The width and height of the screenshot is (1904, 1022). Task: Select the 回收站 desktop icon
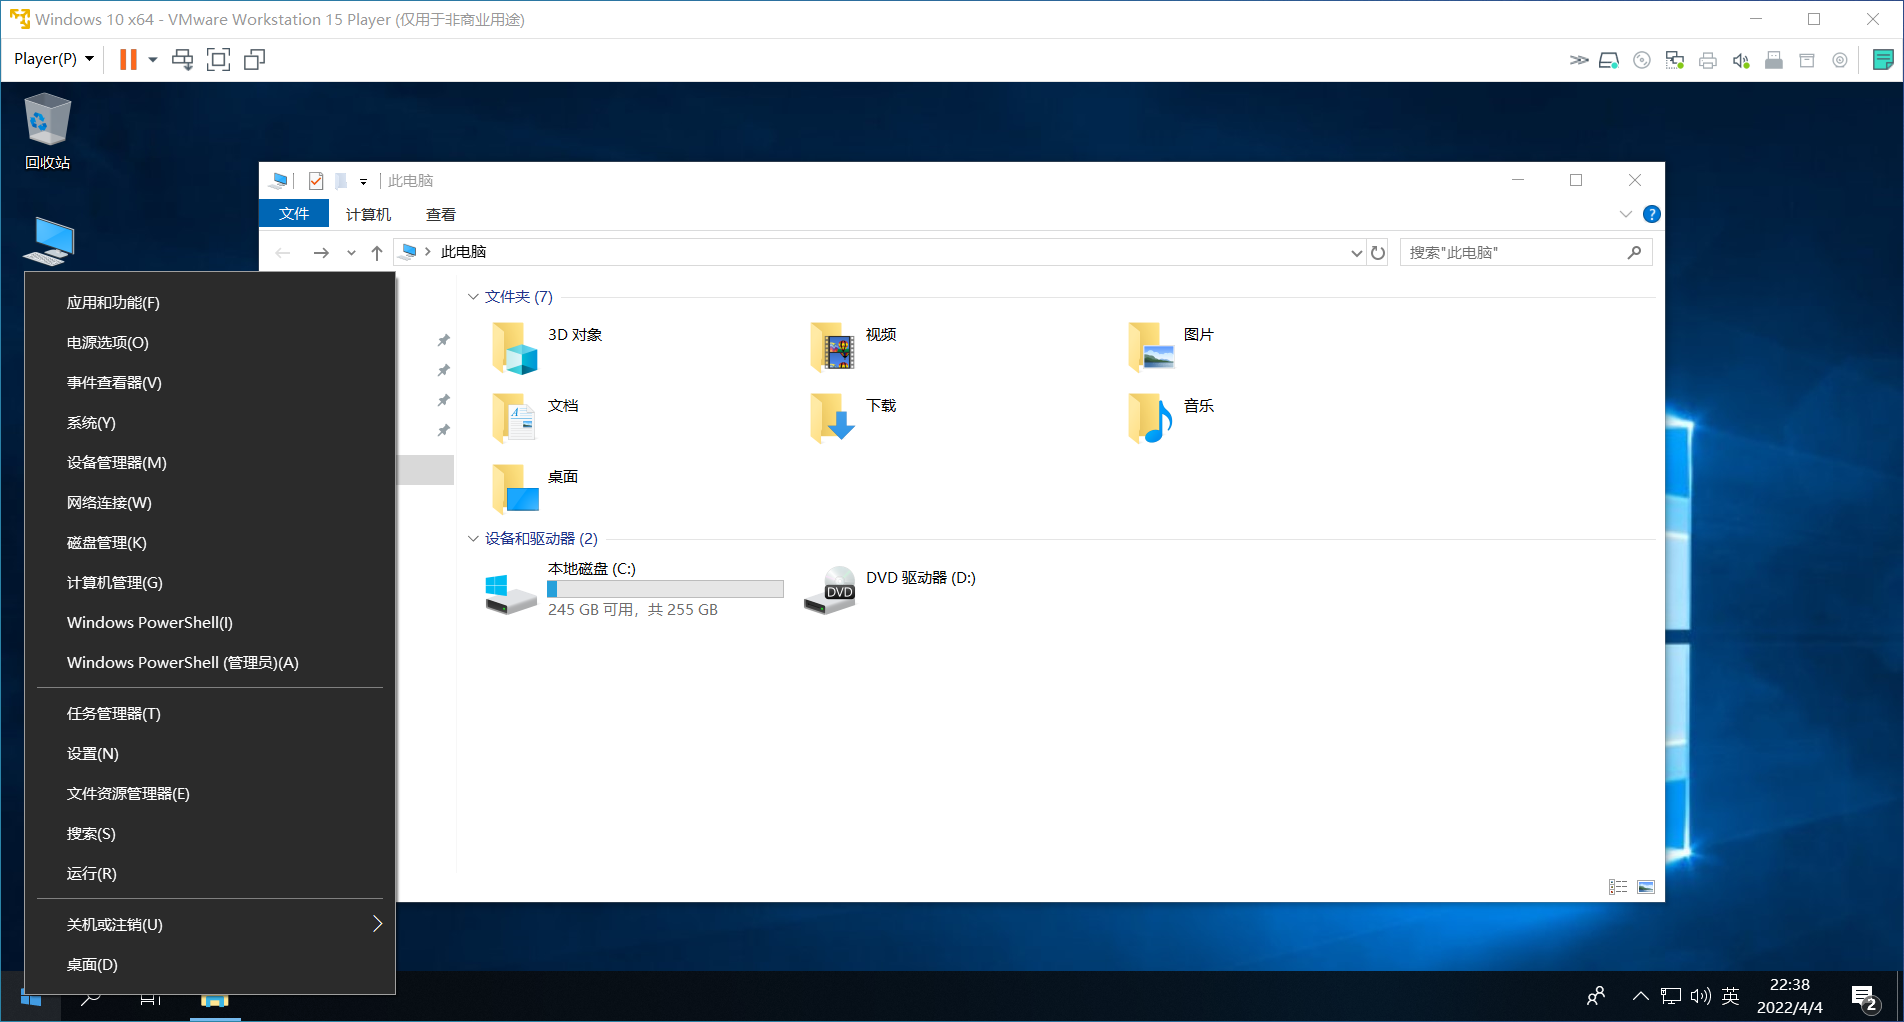coord(47,132)
